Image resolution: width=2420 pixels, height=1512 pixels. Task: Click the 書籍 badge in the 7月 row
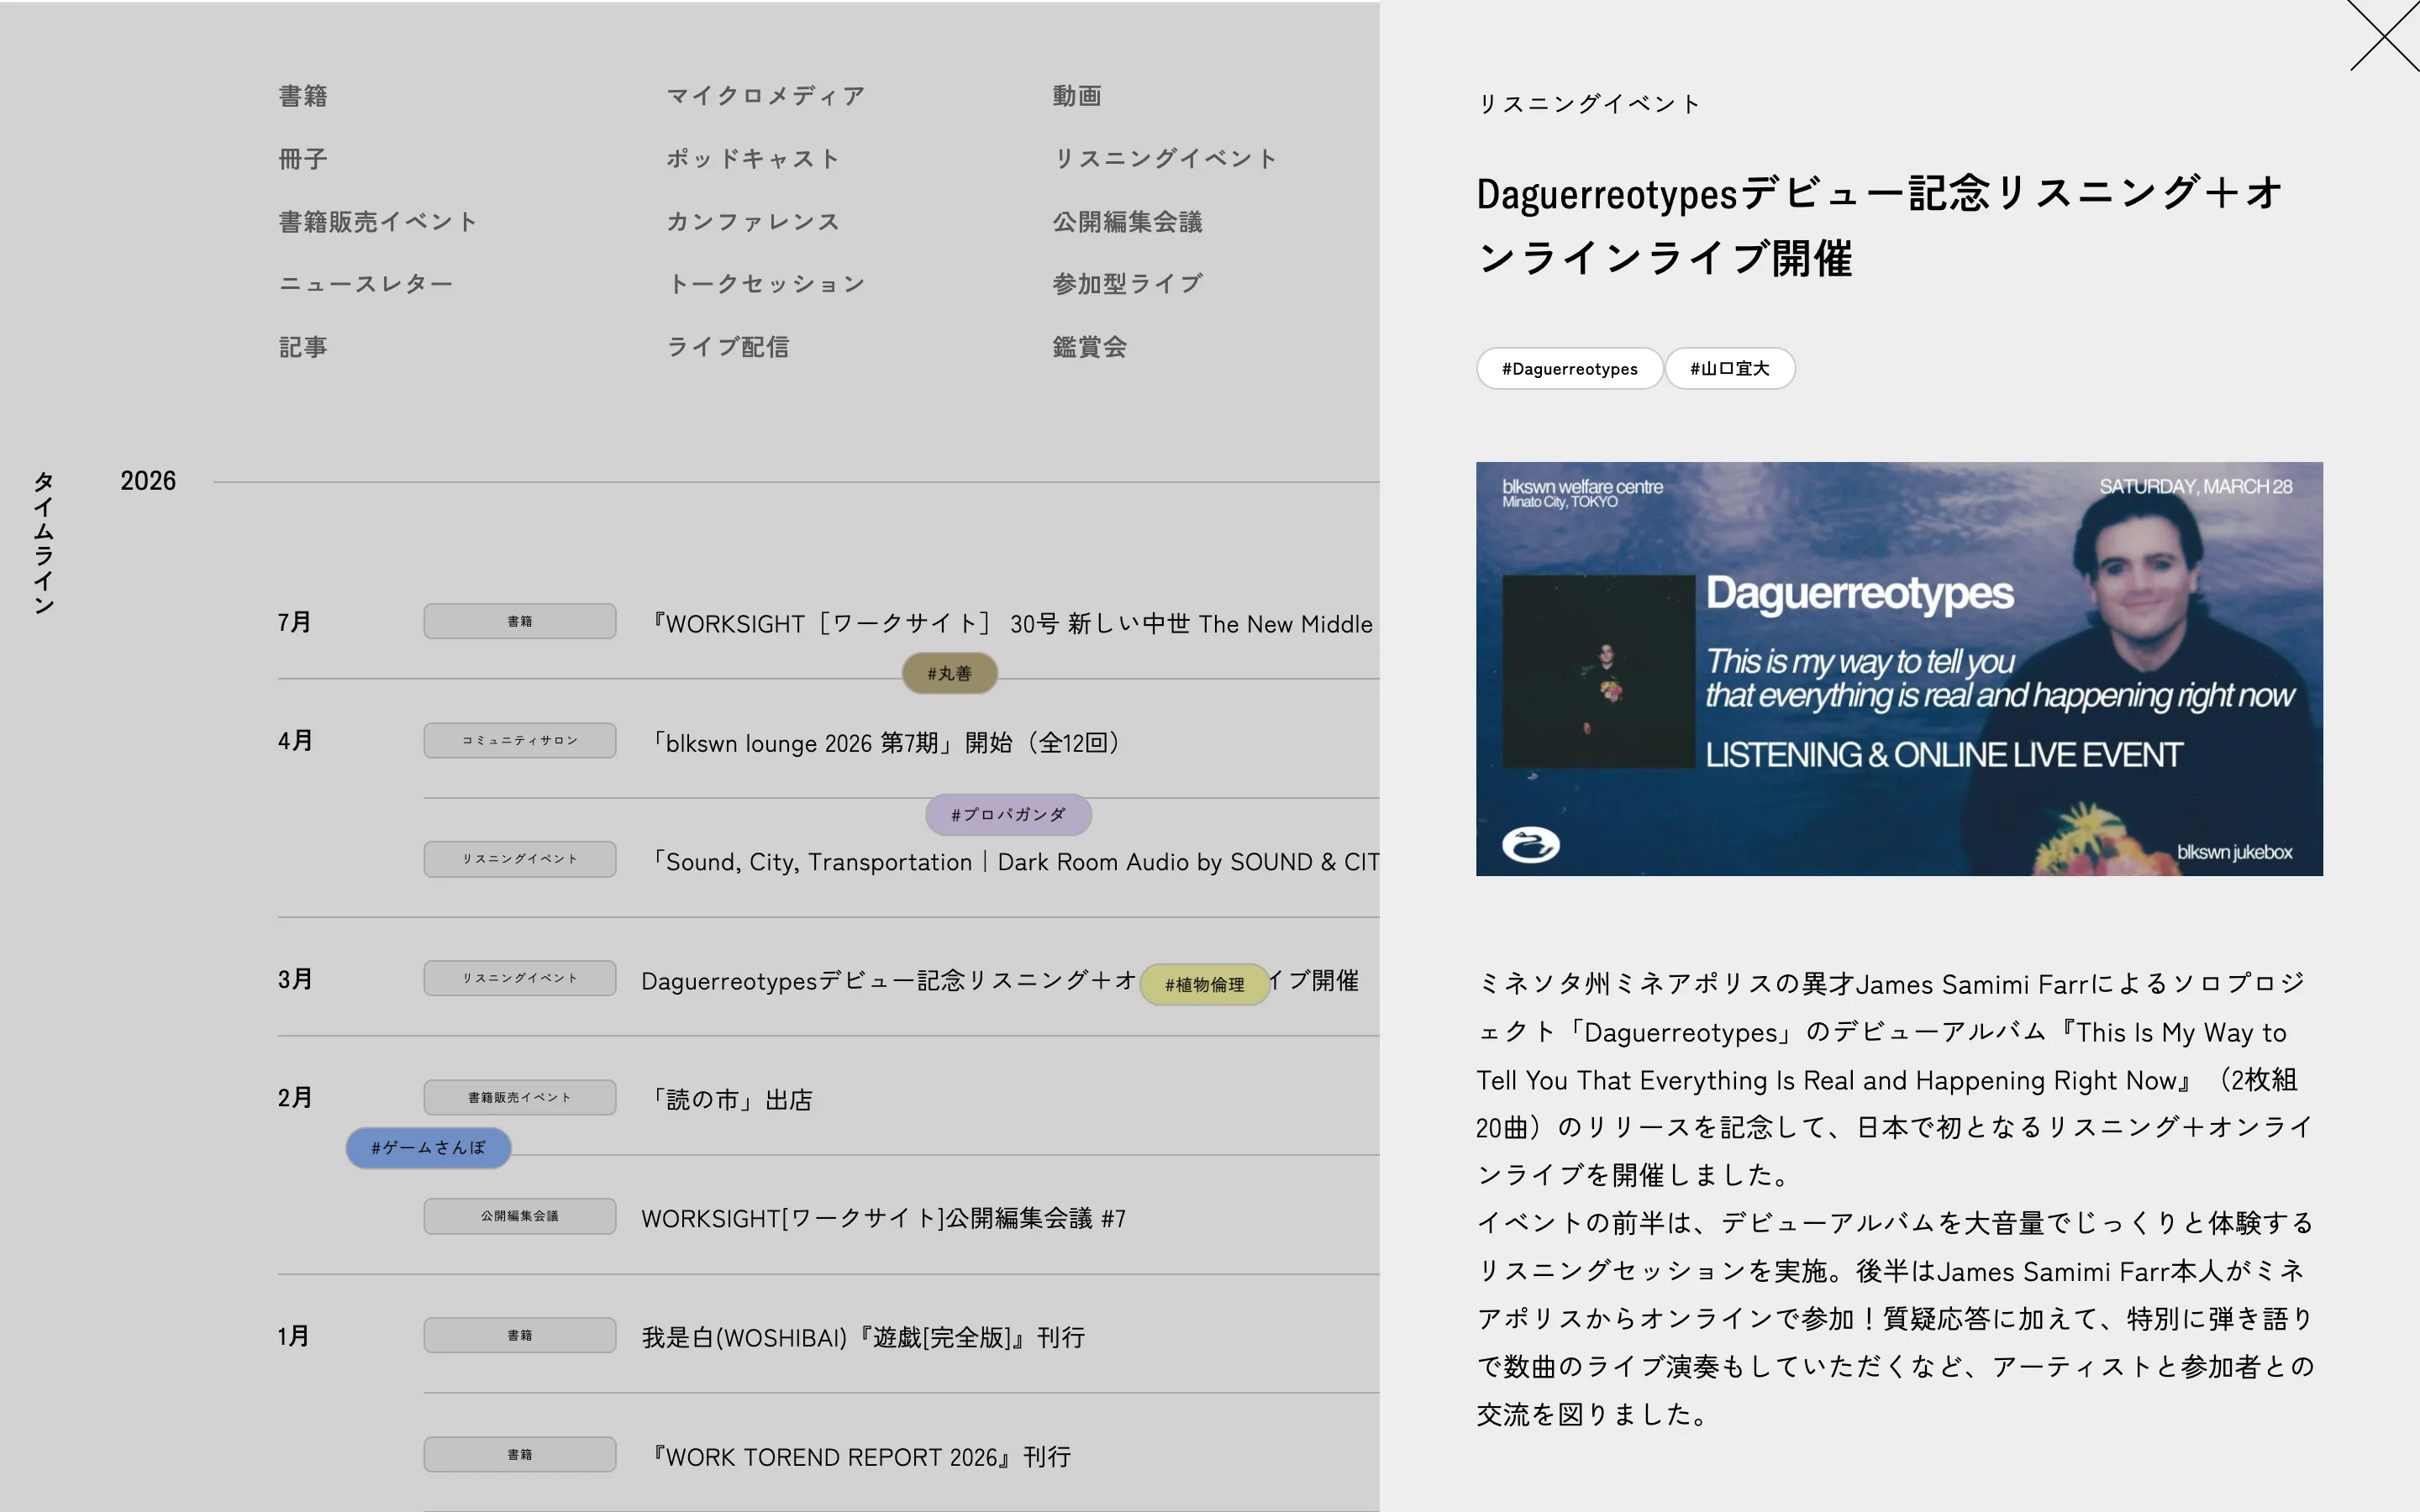[520, 621]
